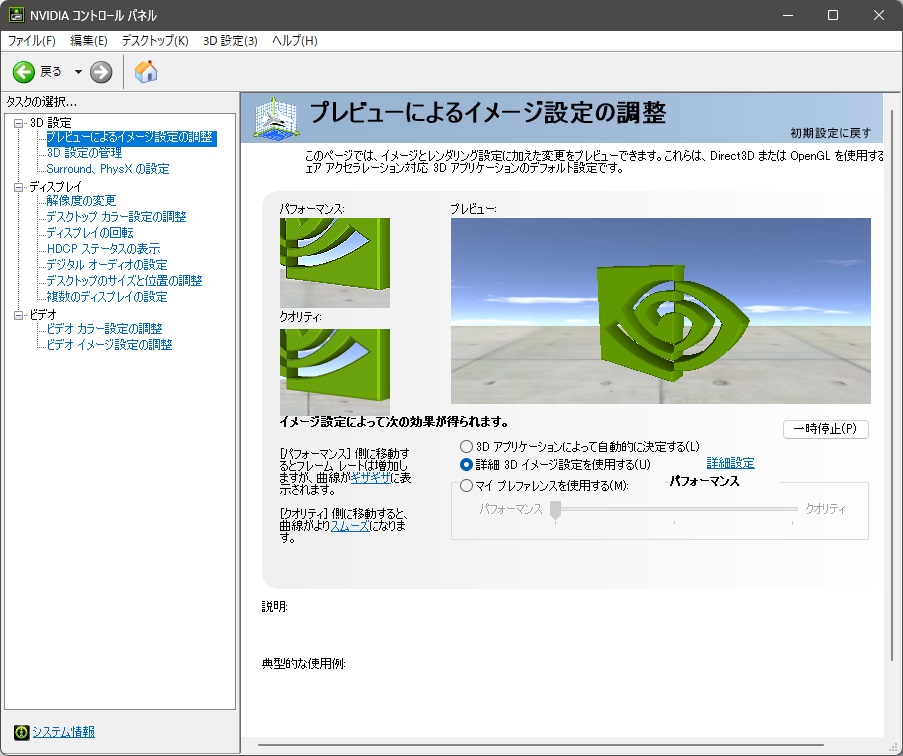This screenshot has height=756, width=903.
Task: Click the 一時停止(P) button
Action: coord(825,429)
